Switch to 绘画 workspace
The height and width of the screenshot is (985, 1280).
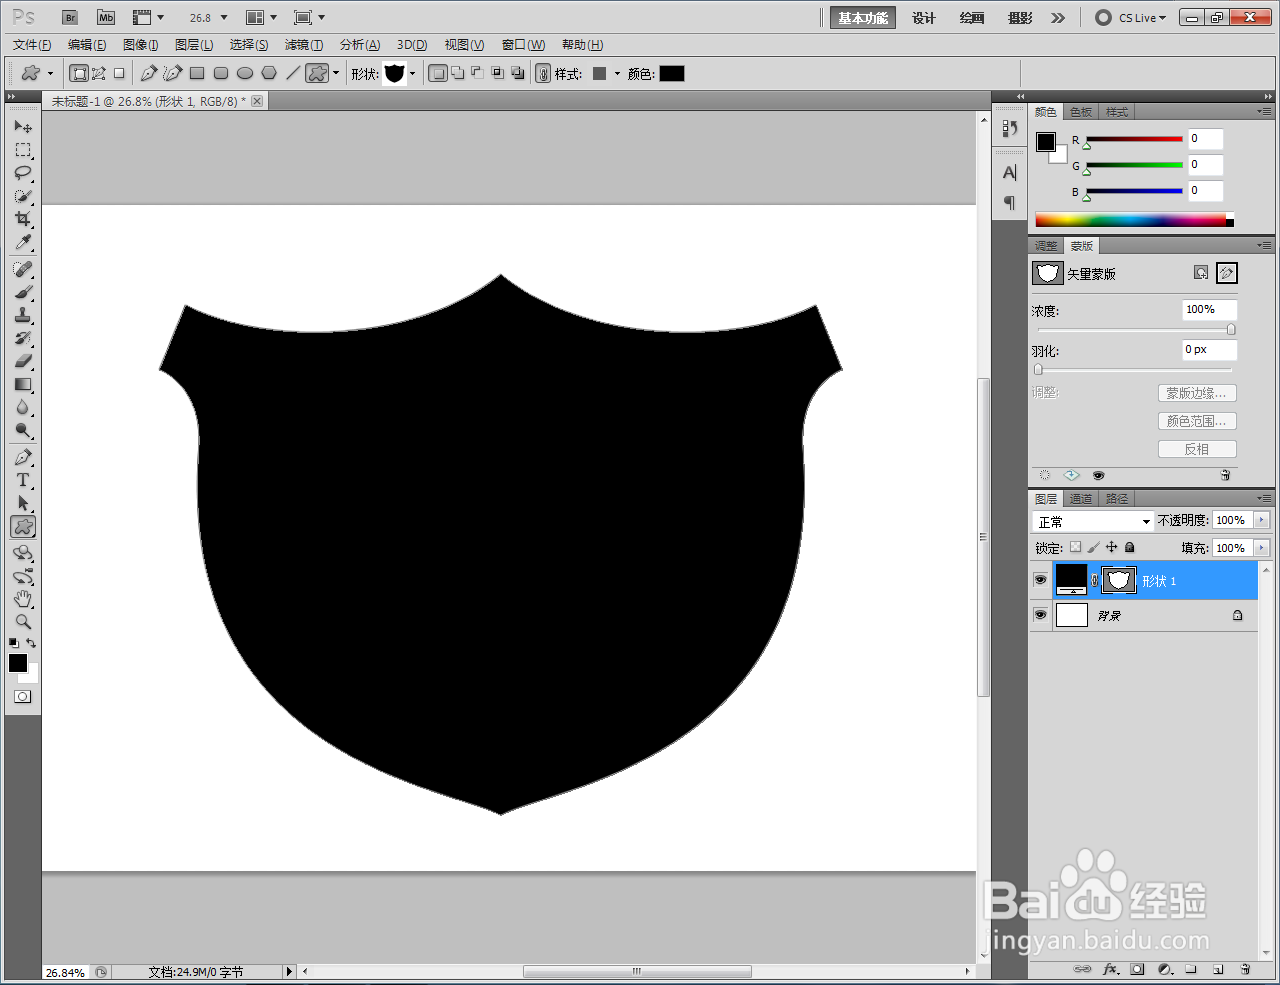972,18
